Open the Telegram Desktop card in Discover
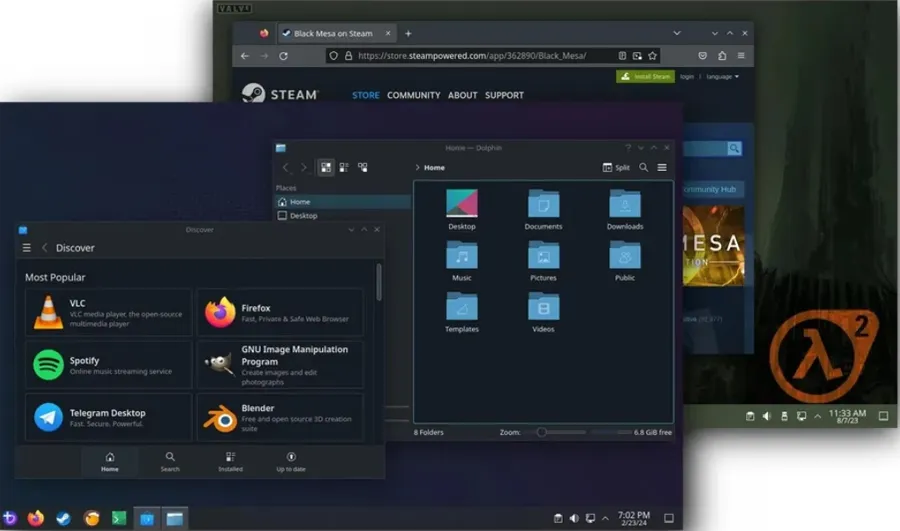 point(108,417)
